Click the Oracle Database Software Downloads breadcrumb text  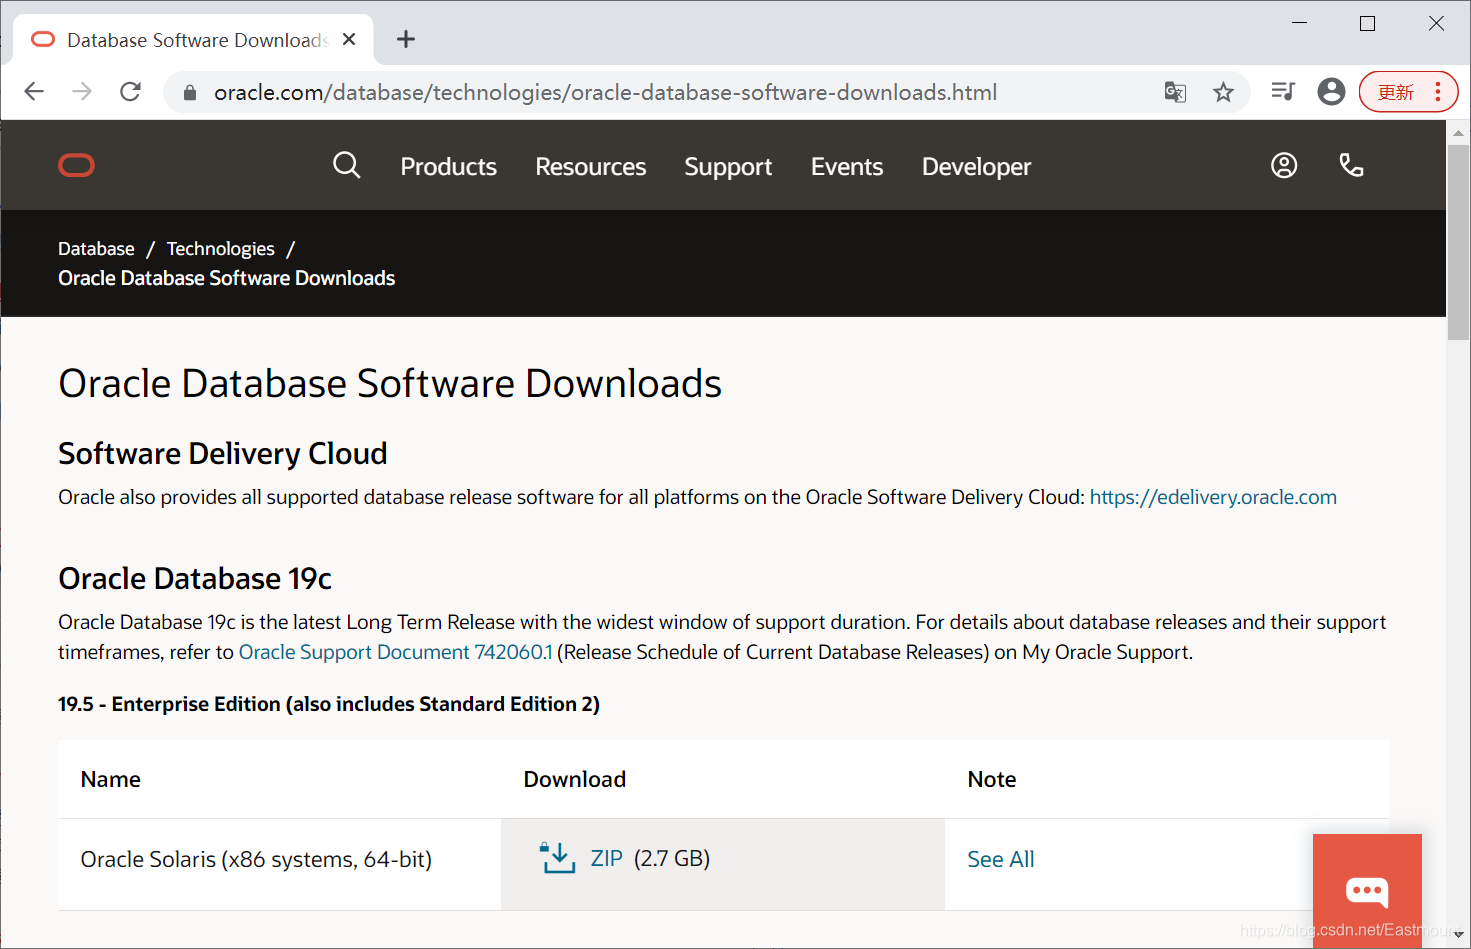226,278
